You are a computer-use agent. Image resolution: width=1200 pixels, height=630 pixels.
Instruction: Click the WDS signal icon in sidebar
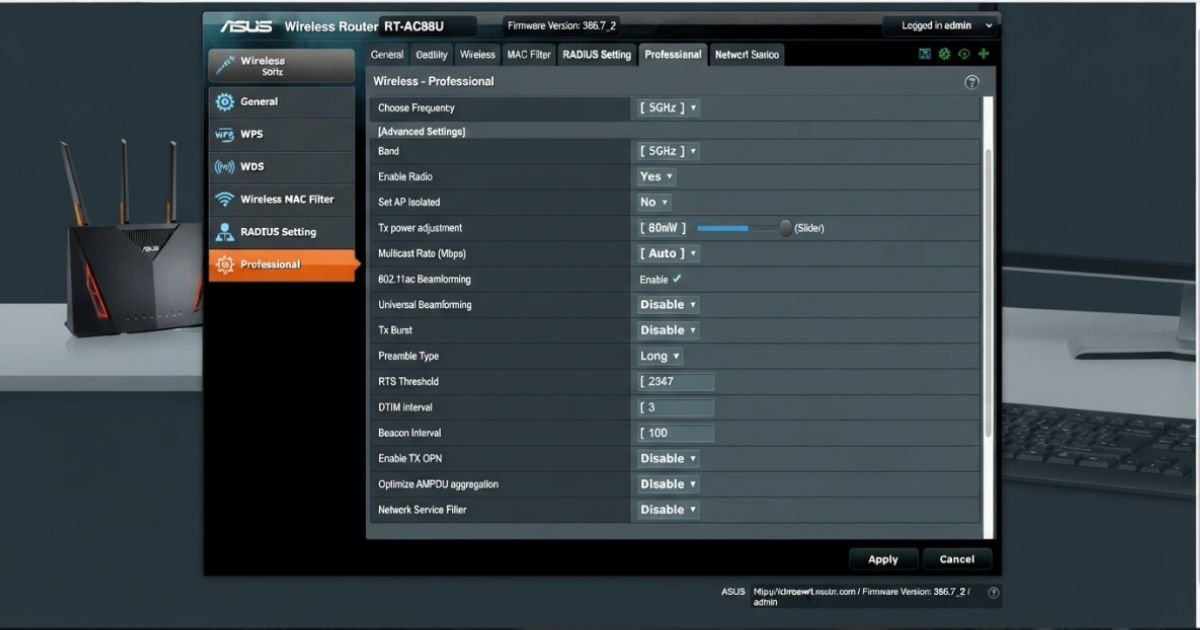(x=224, y=167)
